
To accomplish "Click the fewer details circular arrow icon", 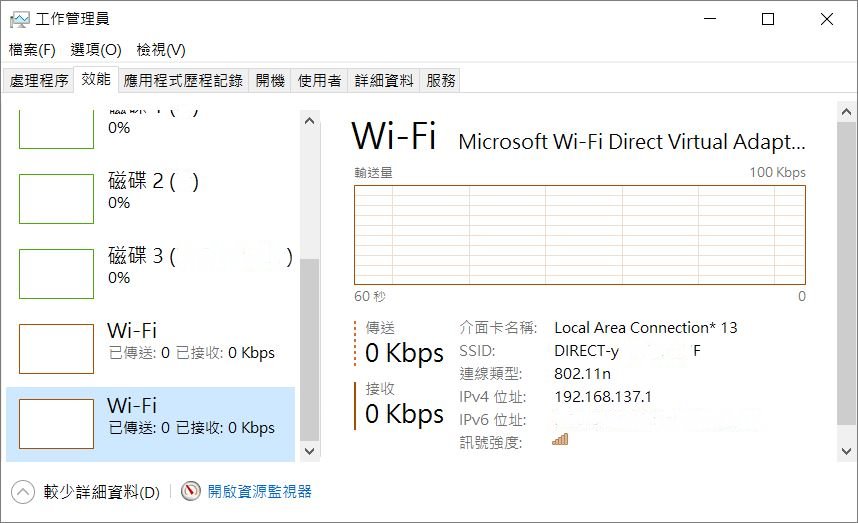I will (22, 492).
